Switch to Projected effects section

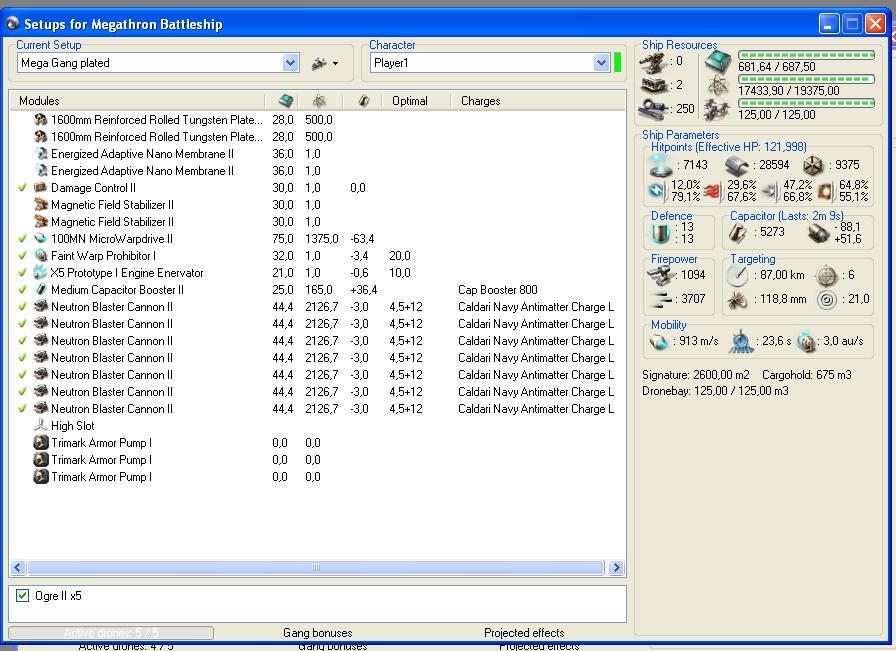pos(523,633)
